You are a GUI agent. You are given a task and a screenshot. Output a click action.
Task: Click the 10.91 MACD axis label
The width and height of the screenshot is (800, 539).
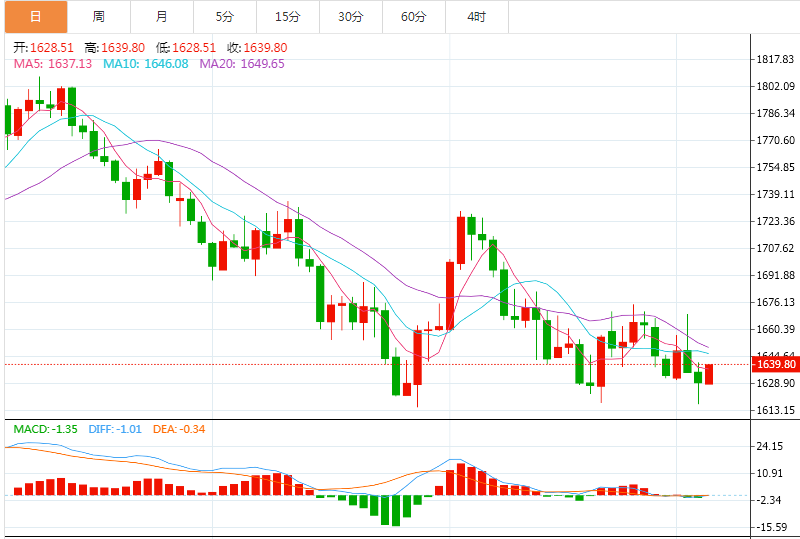pos(769,474)
